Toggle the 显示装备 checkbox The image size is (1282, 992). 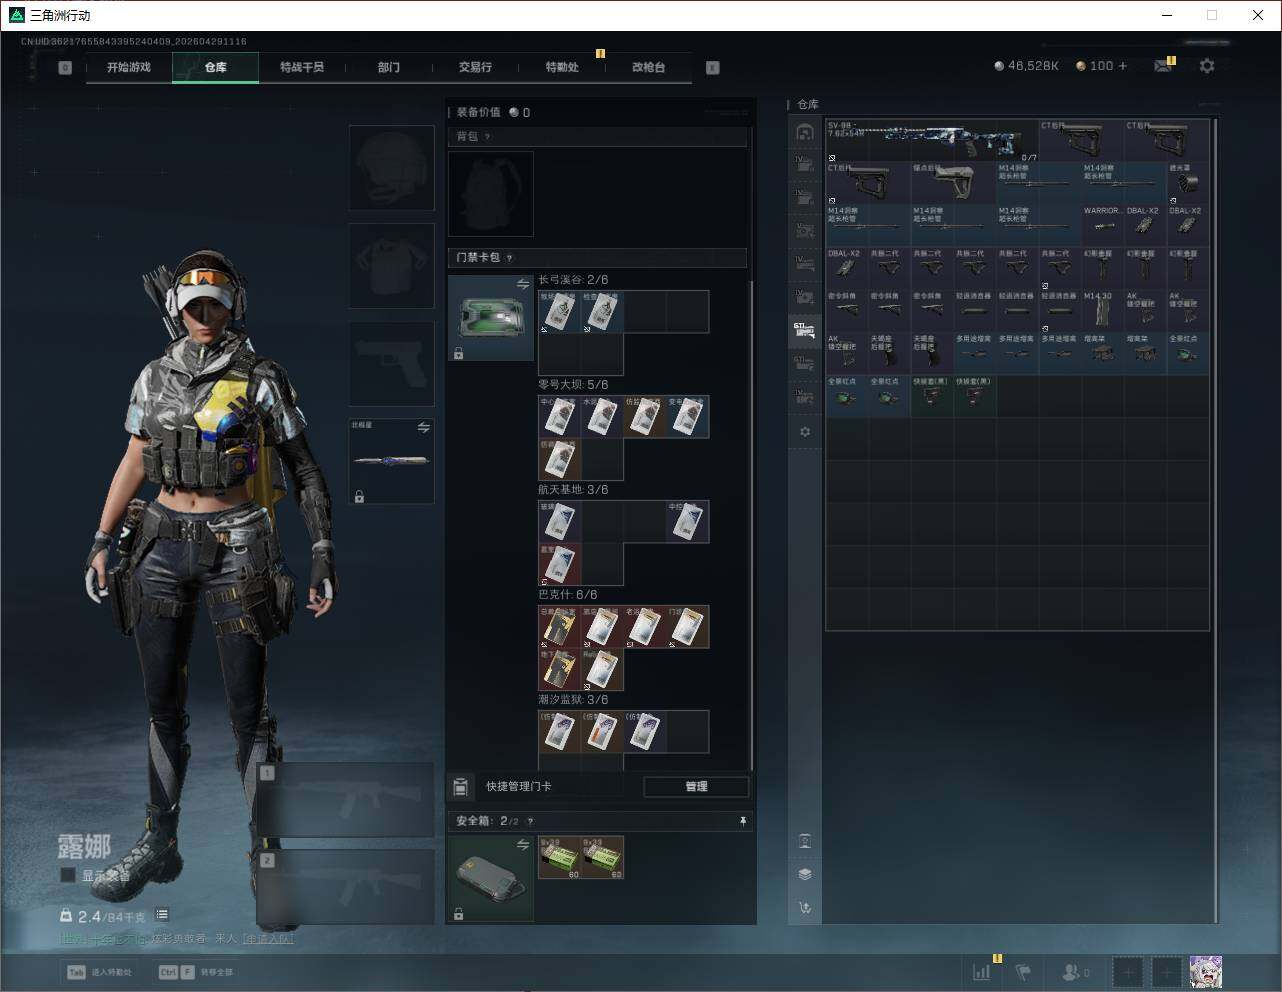pyautogui.click(x=68, y=875)
